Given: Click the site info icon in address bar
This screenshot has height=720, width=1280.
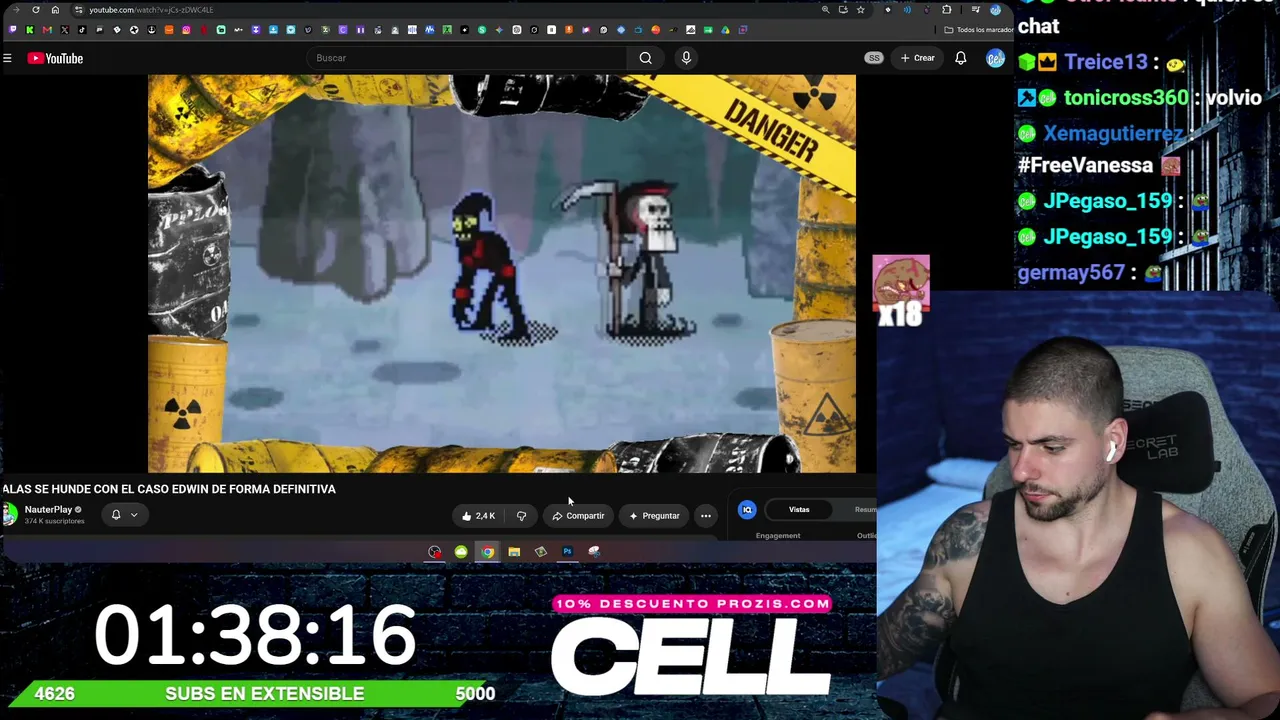Looking at the screenshot, I should [x=78, y=10].
